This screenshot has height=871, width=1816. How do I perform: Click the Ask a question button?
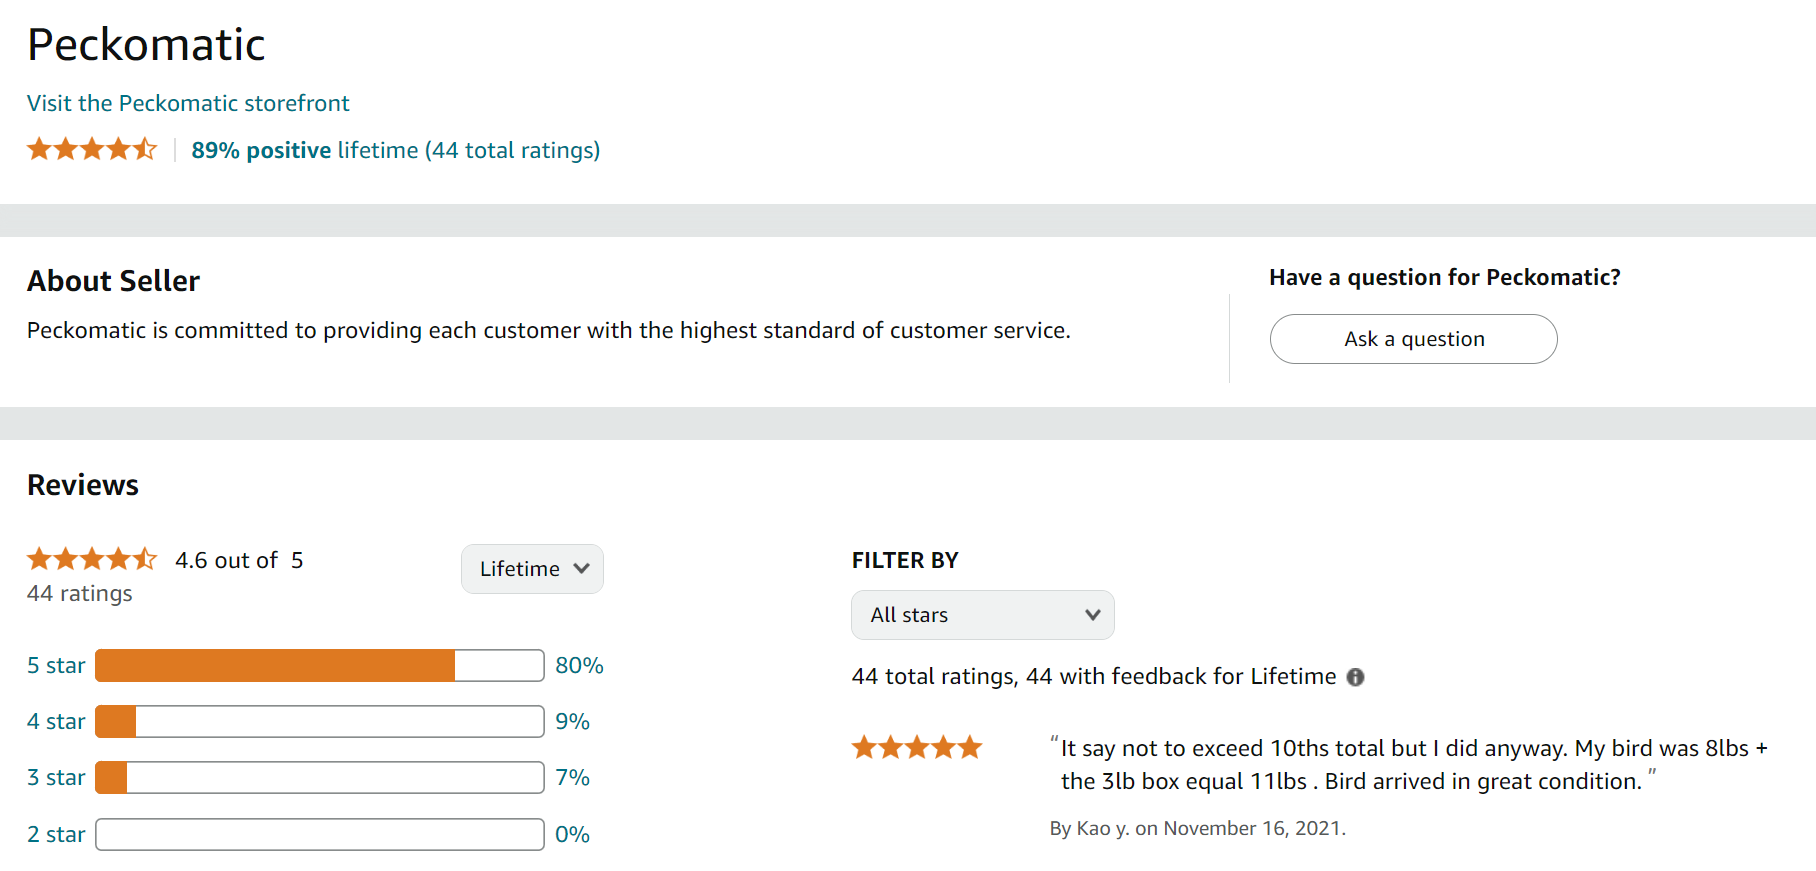click(1413, 339)
